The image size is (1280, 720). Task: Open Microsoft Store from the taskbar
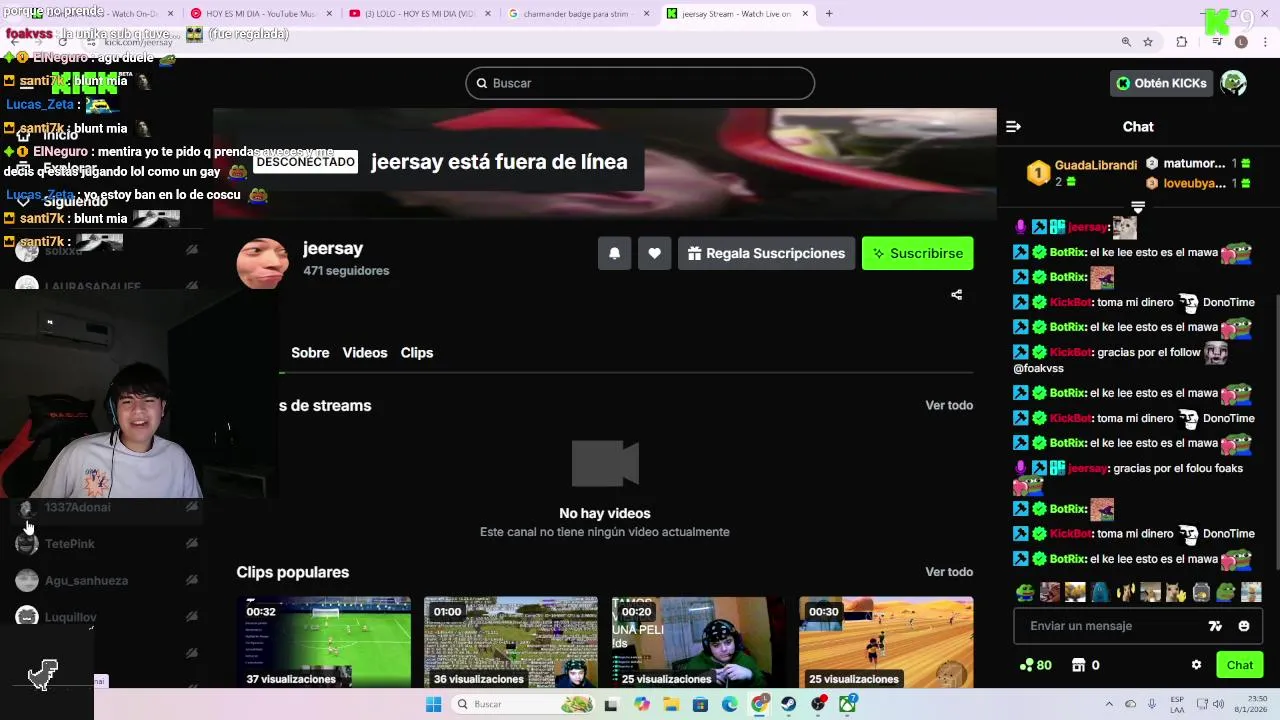click(700, 704)
